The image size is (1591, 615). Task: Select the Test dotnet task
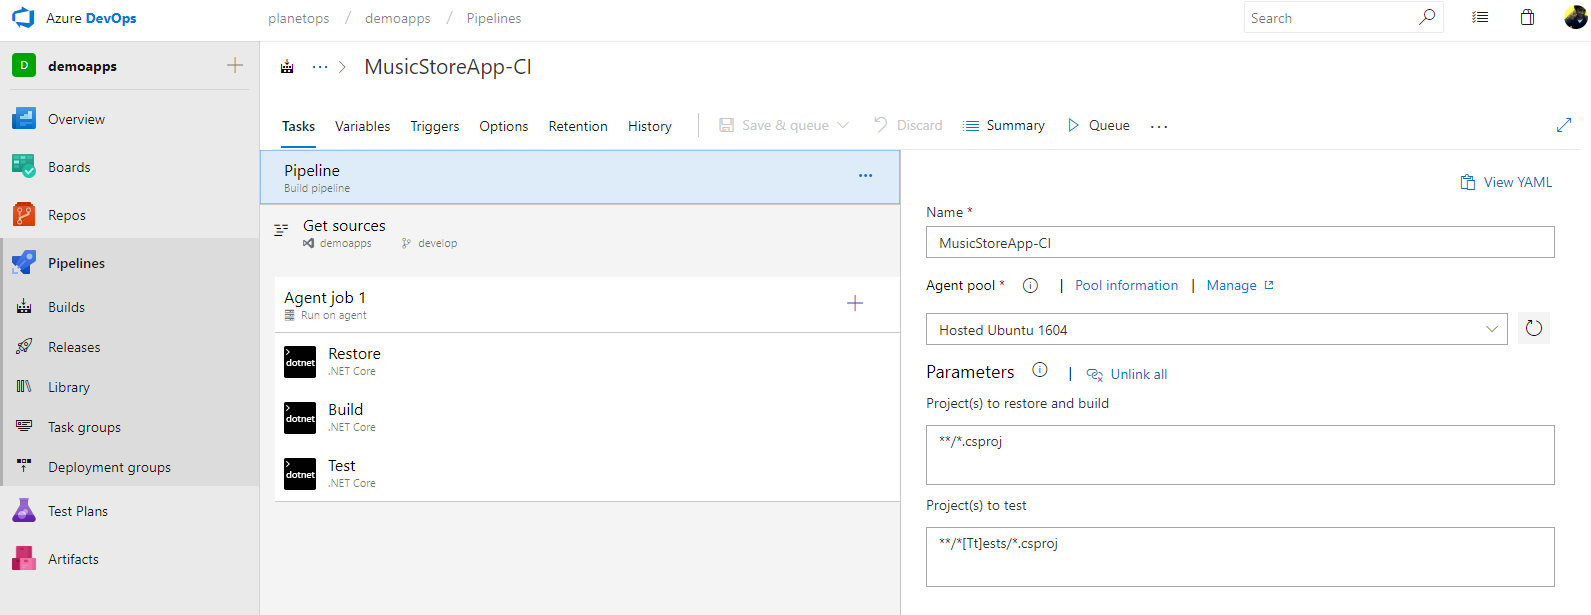(587, 473)
